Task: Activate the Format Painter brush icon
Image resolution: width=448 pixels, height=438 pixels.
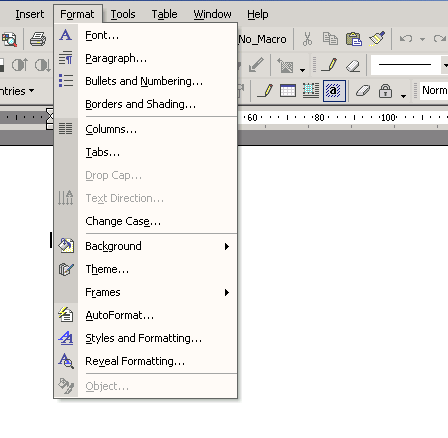Action: pos(377,39)
